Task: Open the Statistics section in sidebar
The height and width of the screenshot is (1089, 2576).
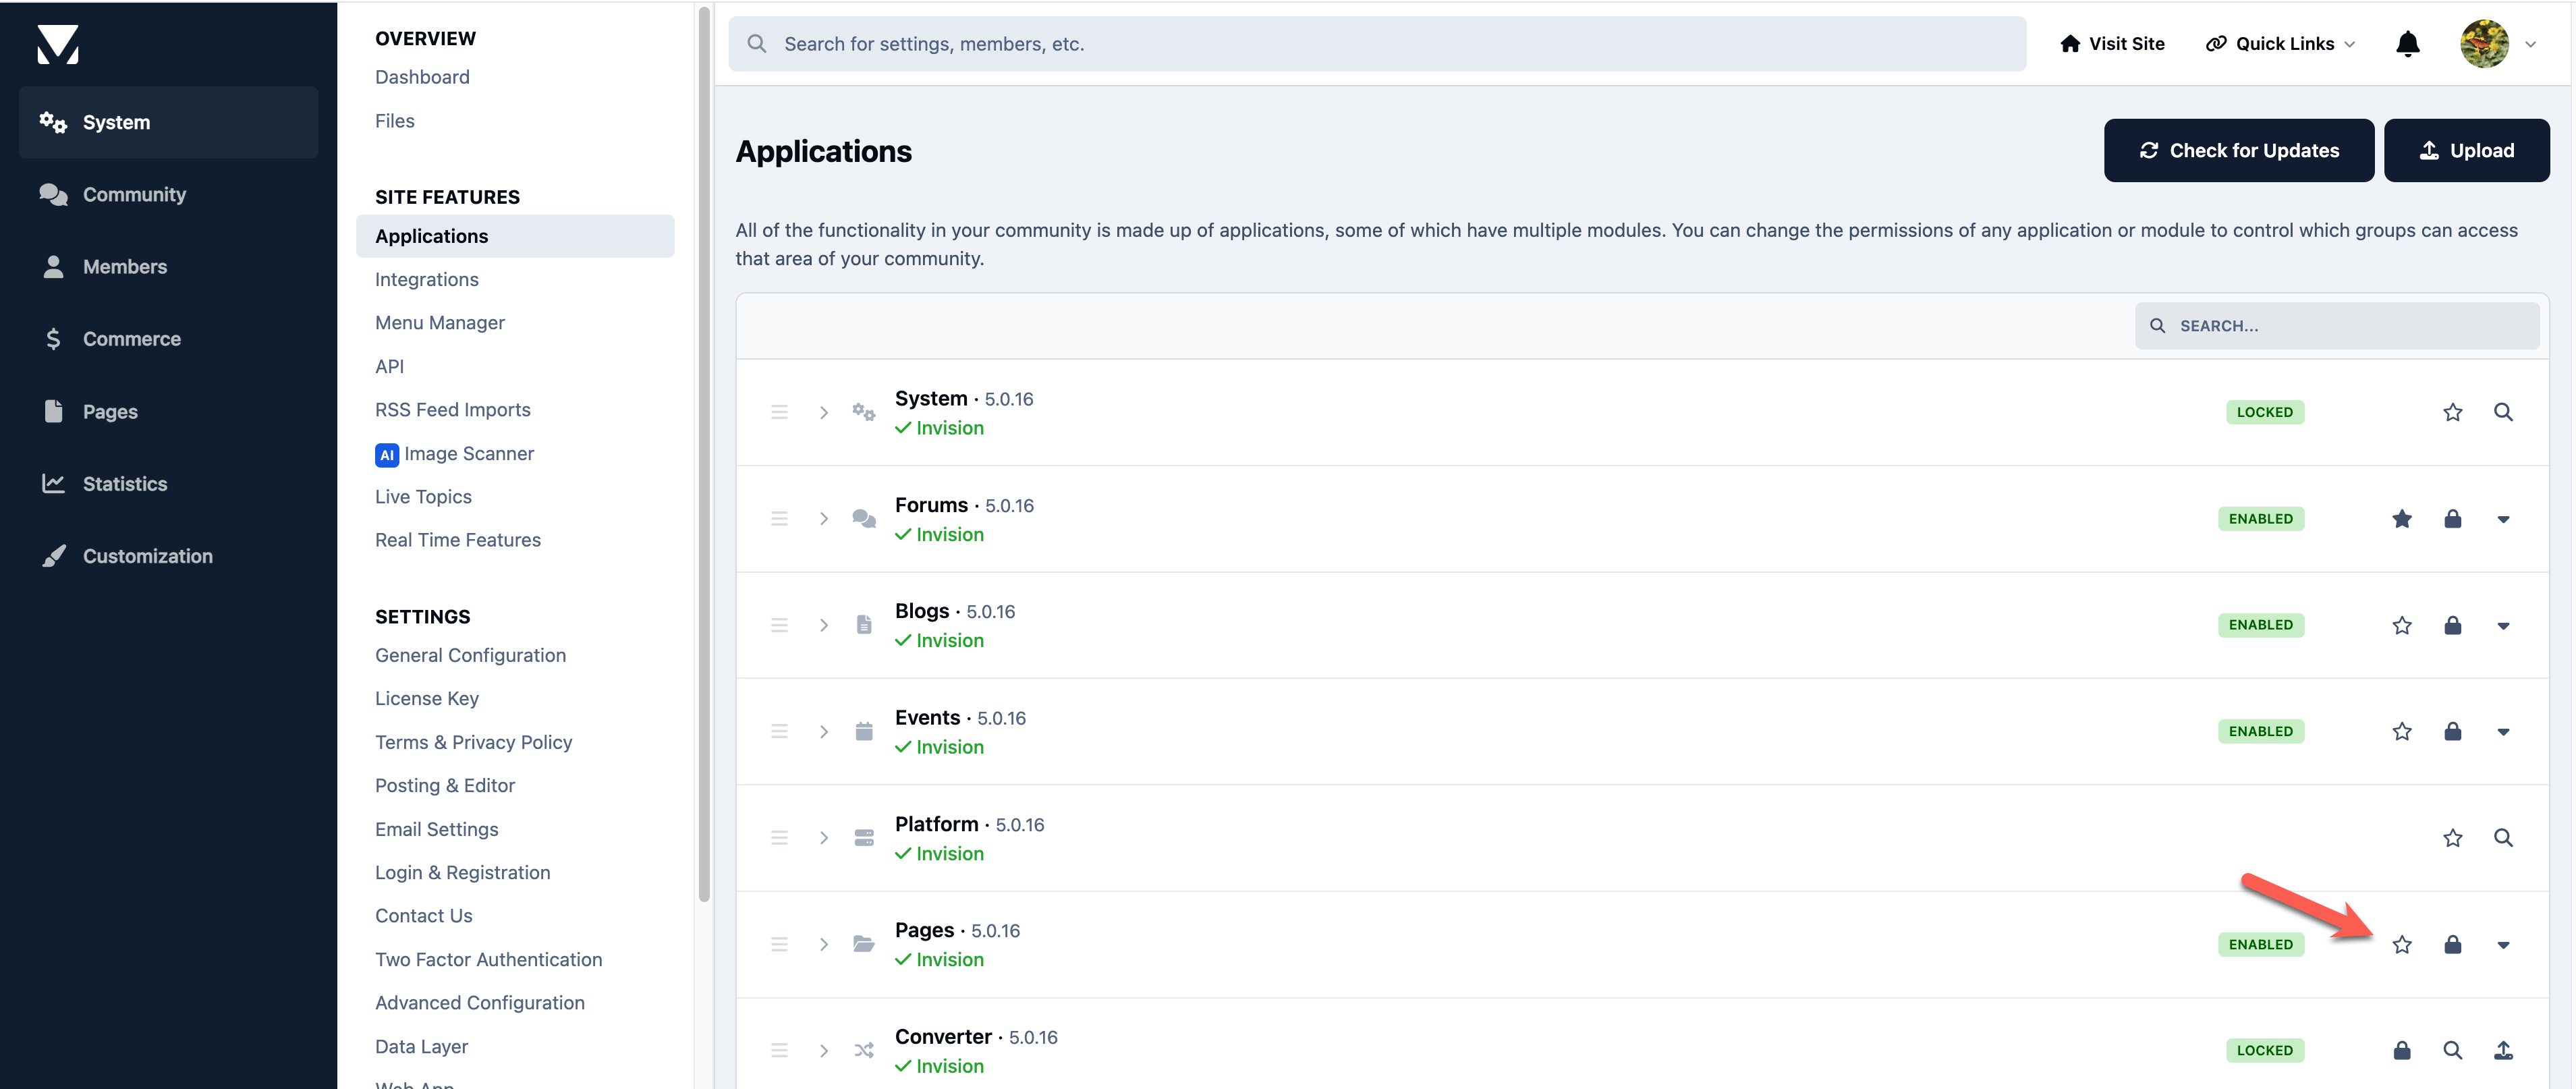Action: coord(168,484)
